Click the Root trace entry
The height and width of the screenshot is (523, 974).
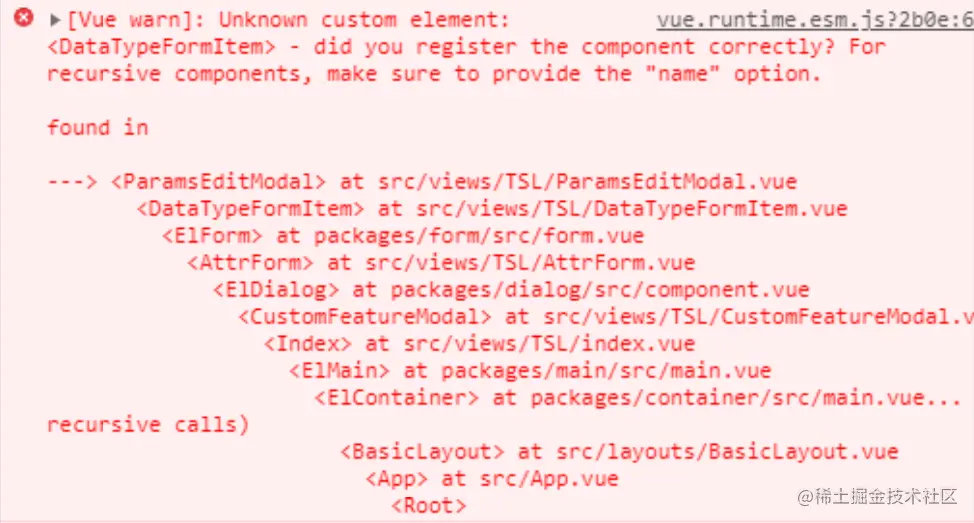429,506
